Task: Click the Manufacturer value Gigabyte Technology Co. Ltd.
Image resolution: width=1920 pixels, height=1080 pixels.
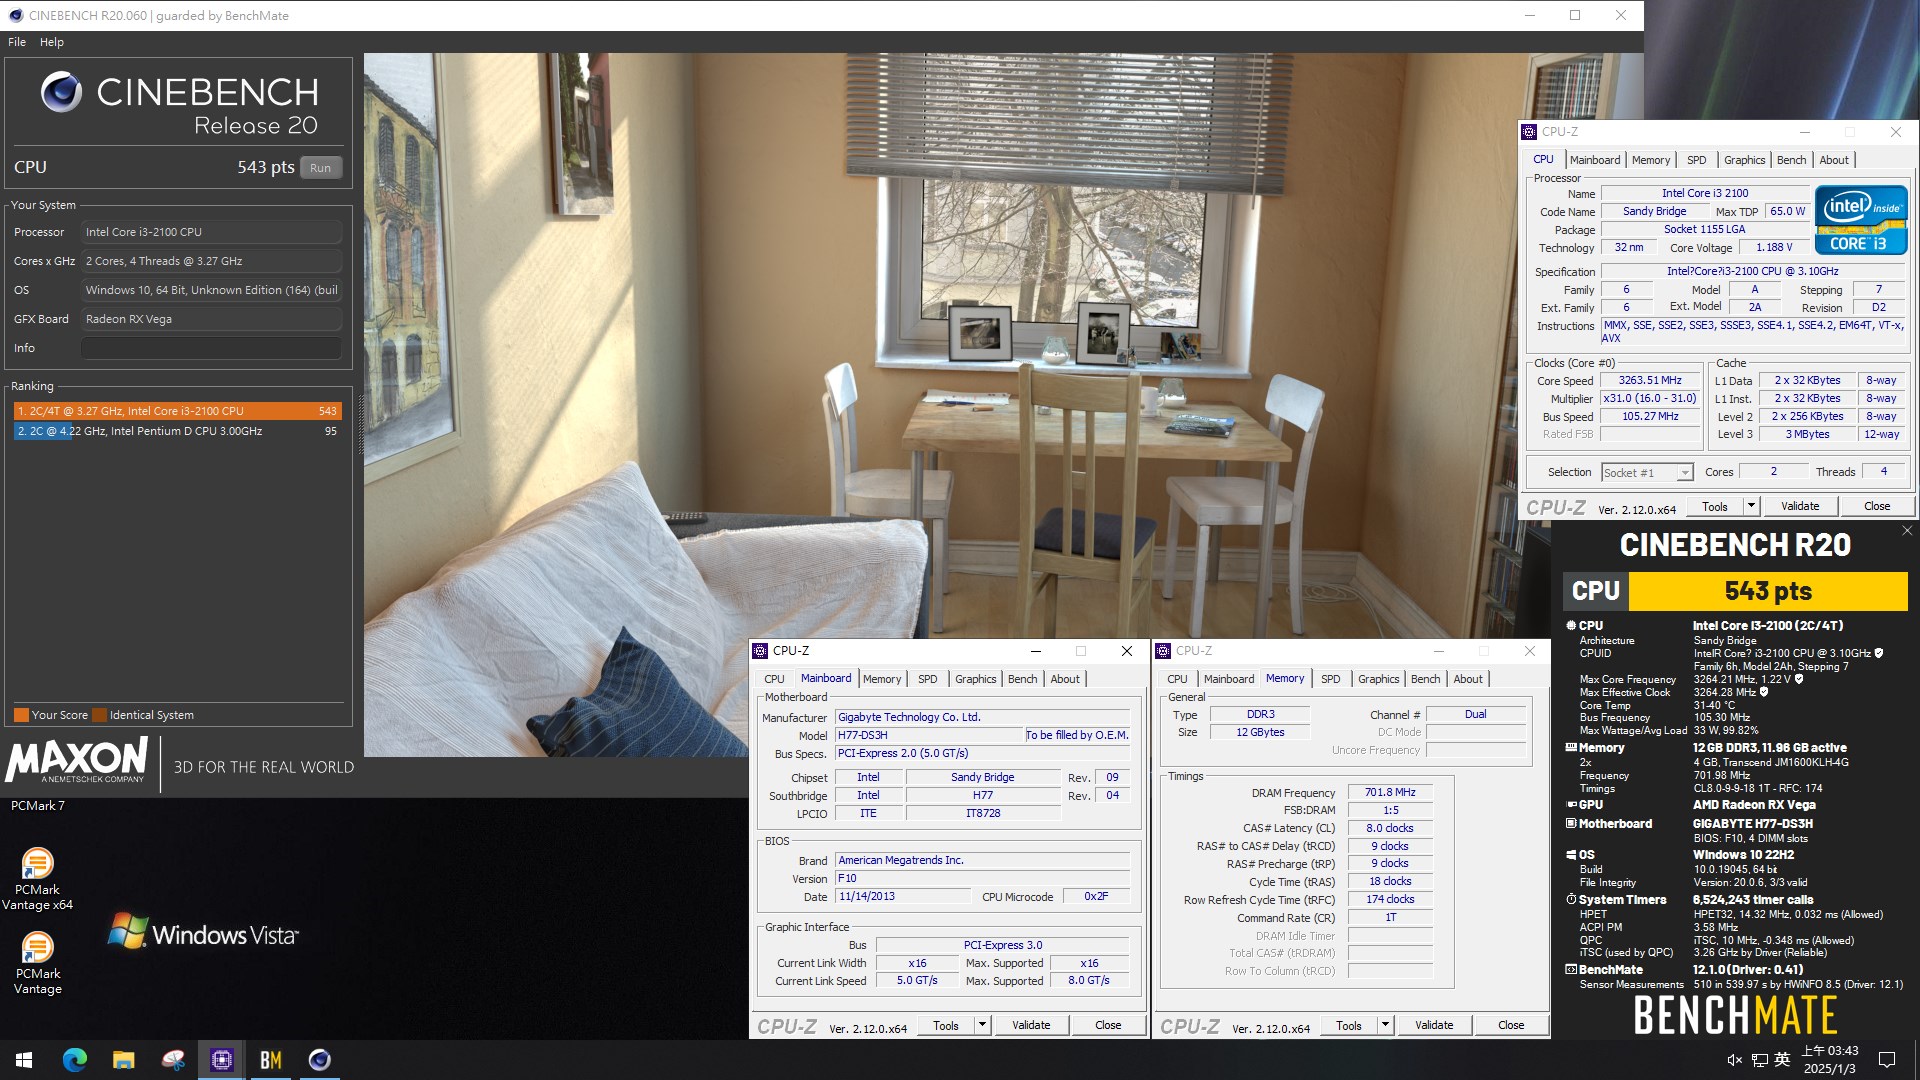Action: pyautogui.click(x=983, y=717)
